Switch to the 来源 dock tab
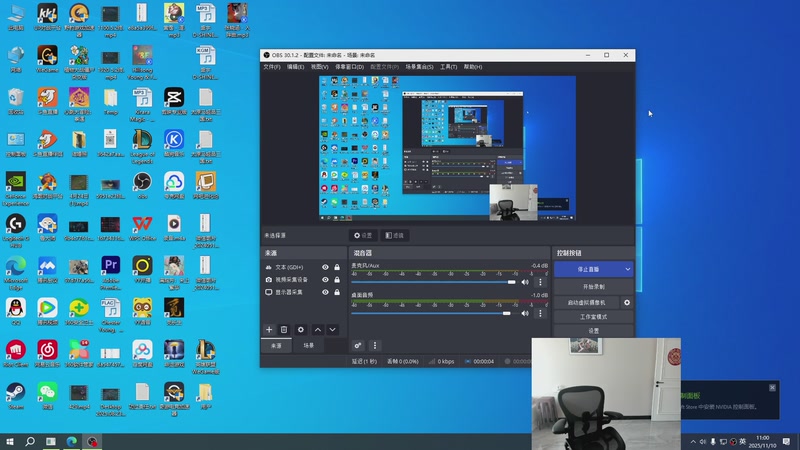800x450 pixels. (276, 346)
